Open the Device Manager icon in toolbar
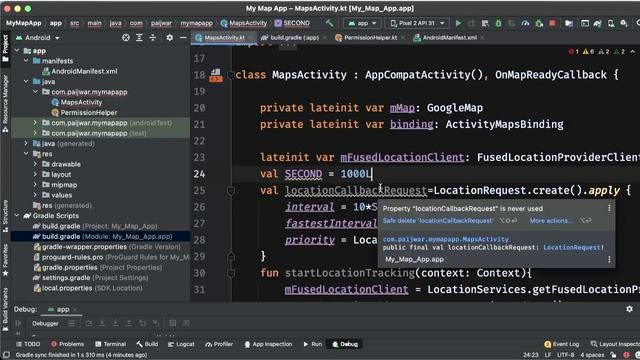The width and height of the screenshot is (640, 360). coord(611,23)
